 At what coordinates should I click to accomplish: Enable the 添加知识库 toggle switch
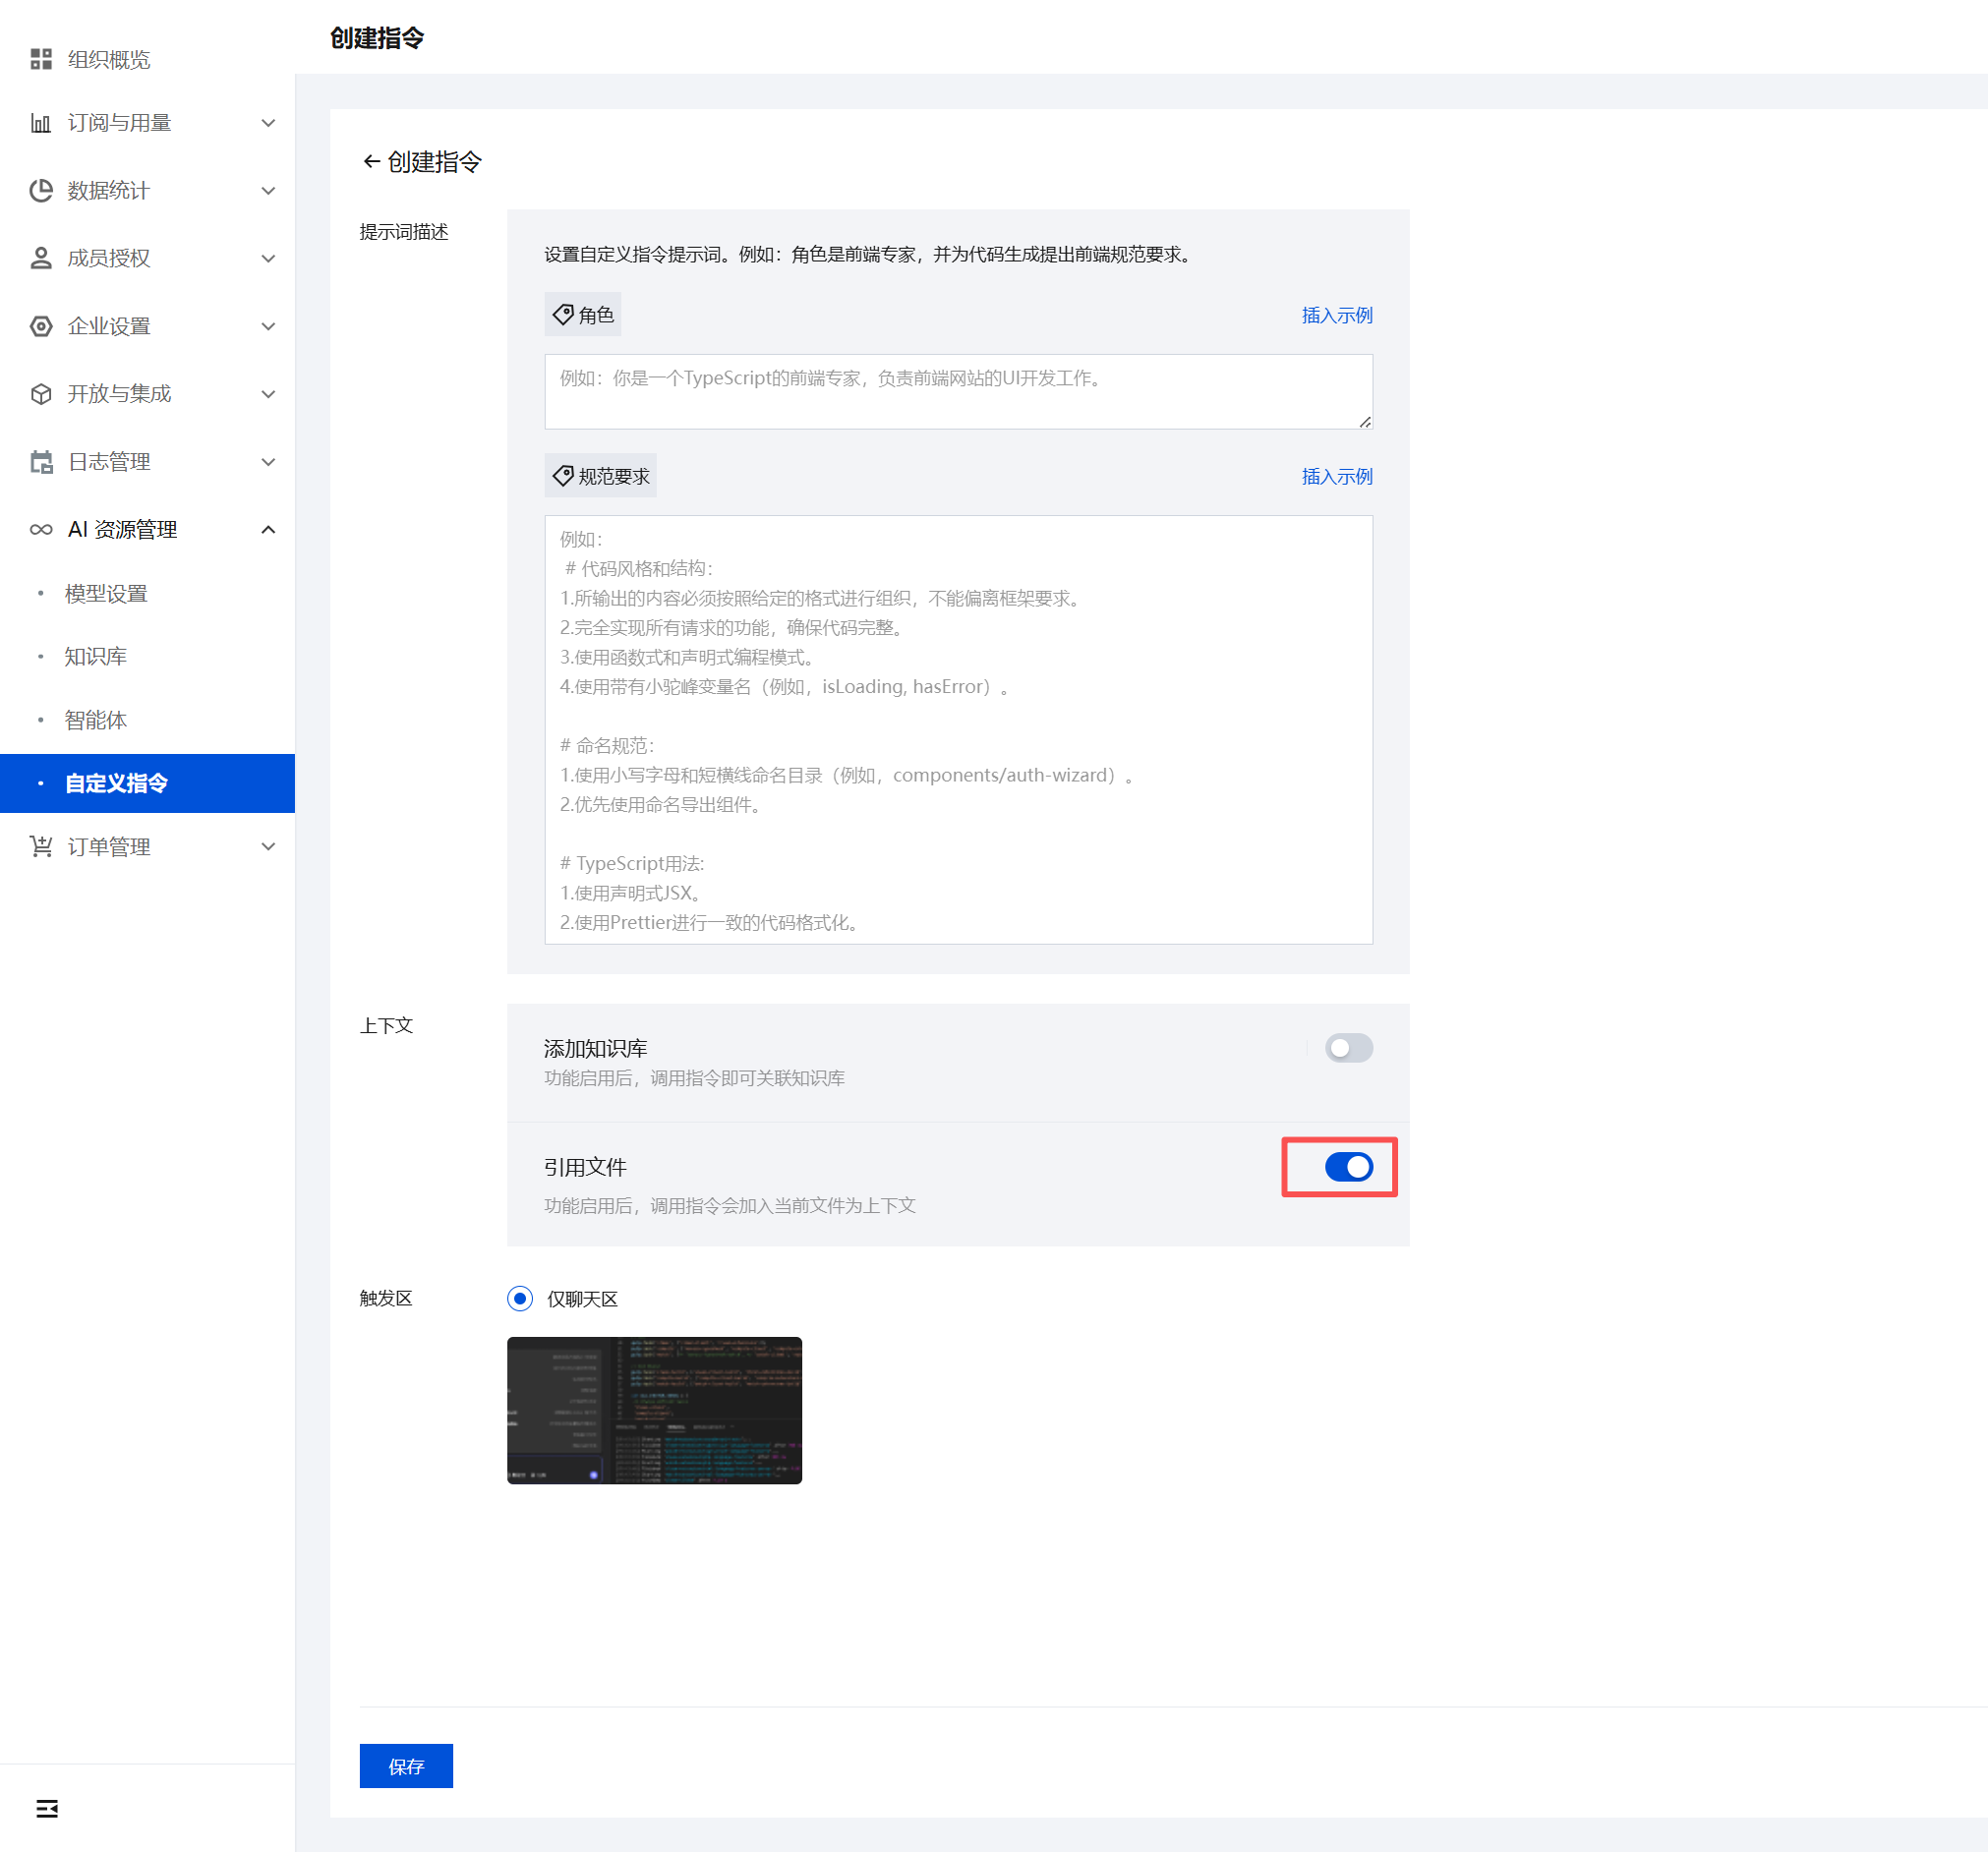pos(1348,1048)
